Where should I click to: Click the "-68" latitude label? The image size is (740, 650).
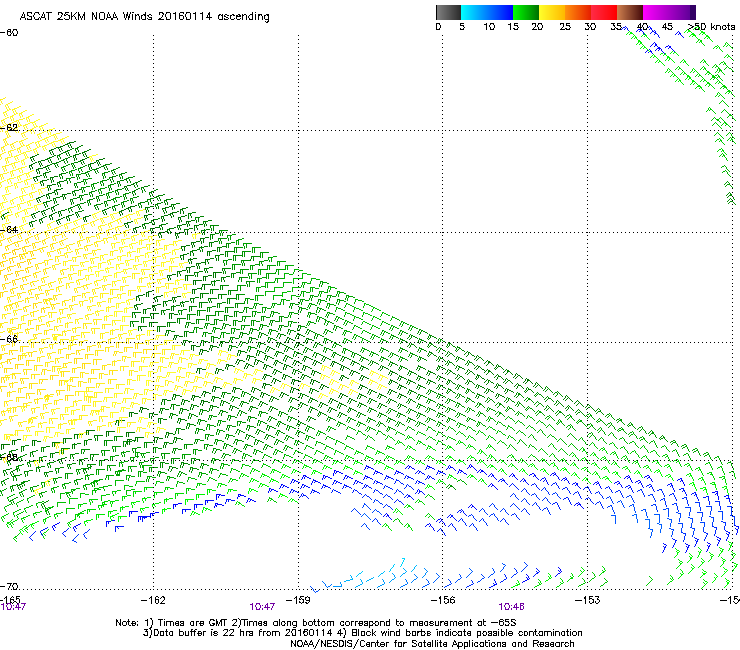point(9,457)
